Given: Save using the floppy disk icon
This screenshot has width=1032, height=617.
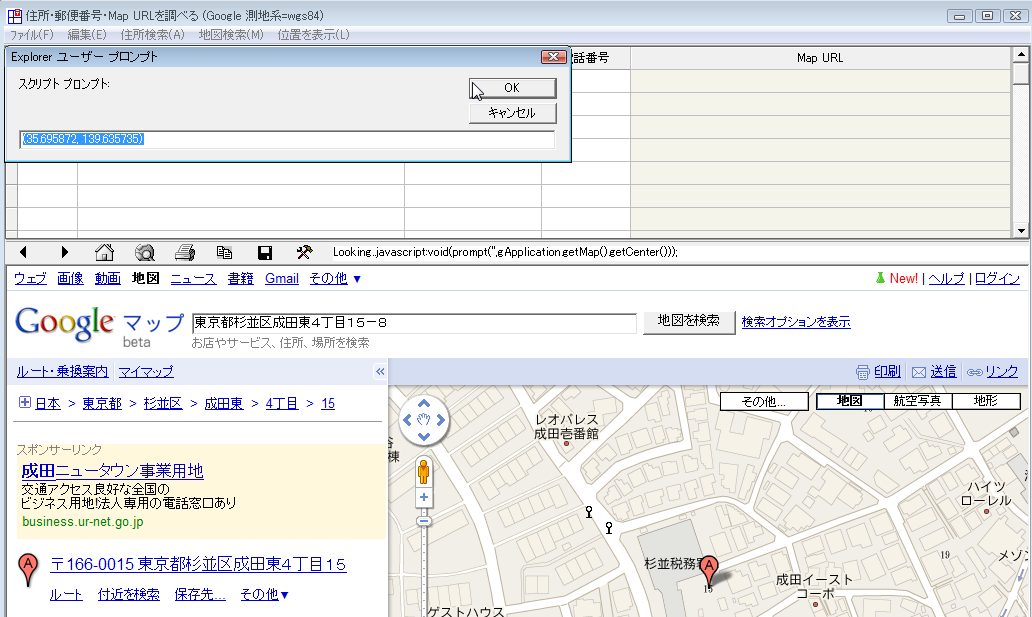Looking at the screenshot, I should 265,252.
